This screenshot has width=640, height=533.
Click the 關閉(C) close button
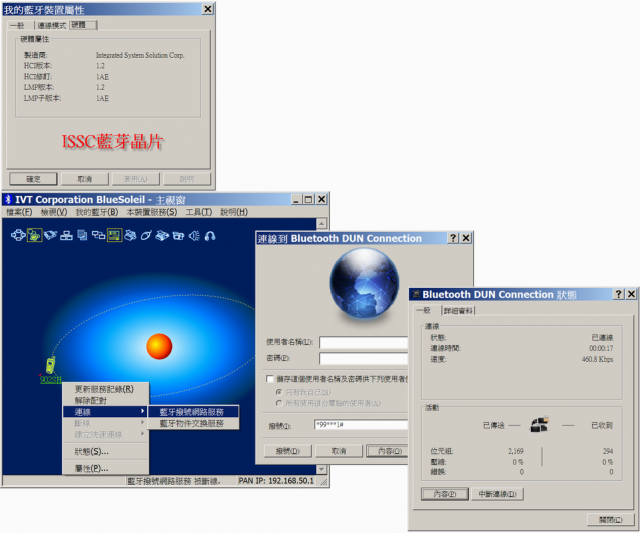tap(611, 520)
